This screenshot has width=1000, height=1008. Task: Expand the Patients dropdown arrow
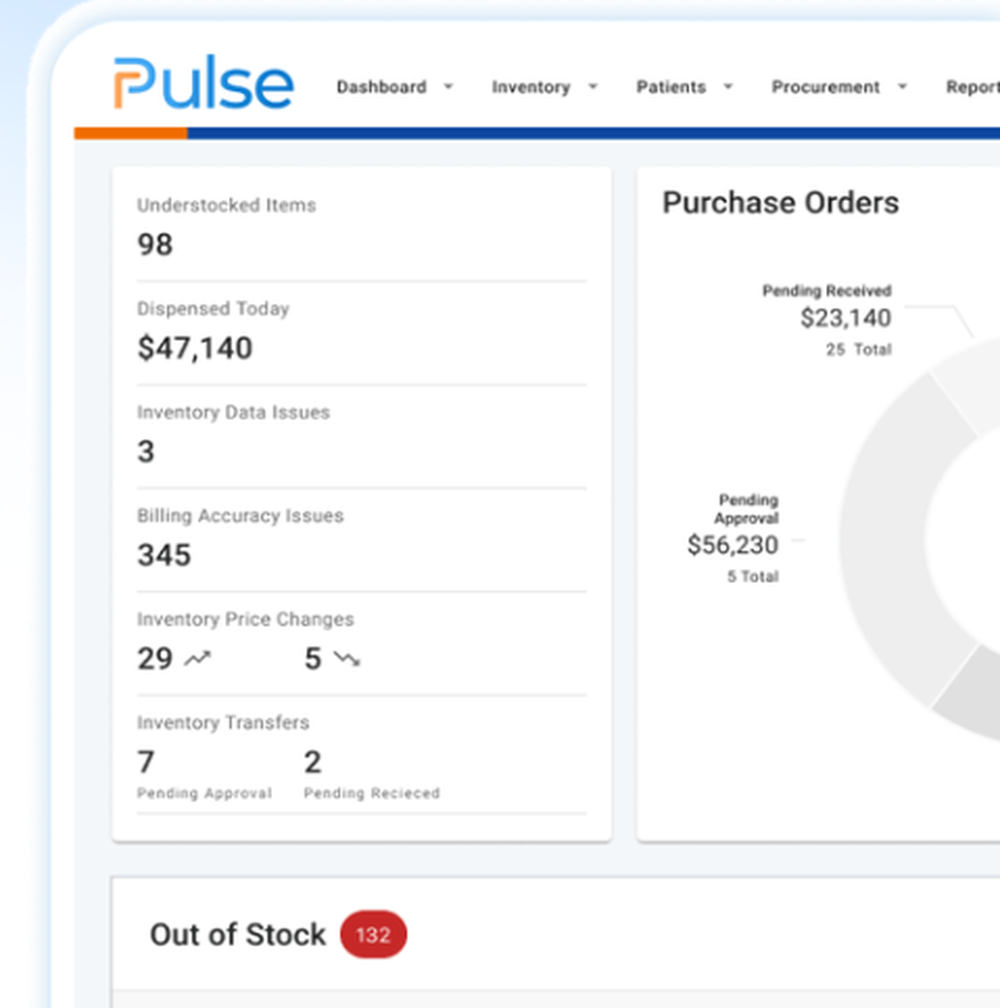coord(728,86)
